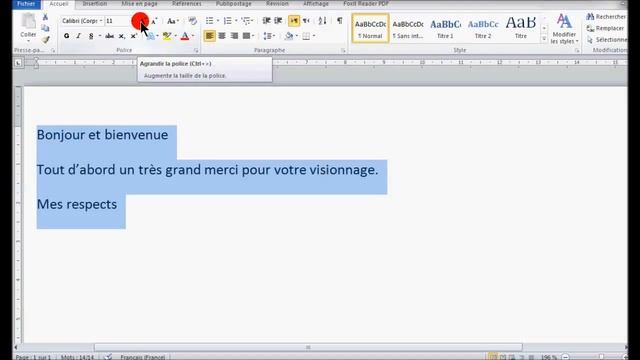Open the Calibri font name dropdown

[x=101, y=21]
